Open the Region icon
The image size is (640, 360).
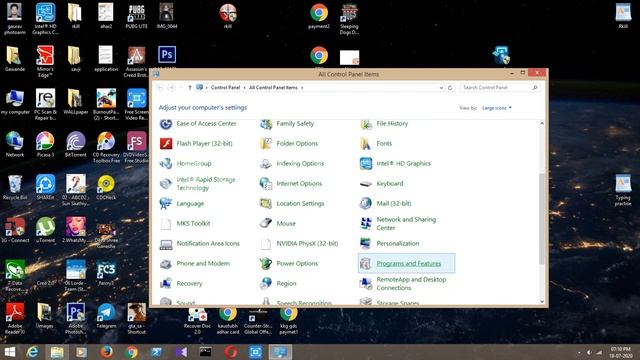pyautogui.click(x=266, y=284)
